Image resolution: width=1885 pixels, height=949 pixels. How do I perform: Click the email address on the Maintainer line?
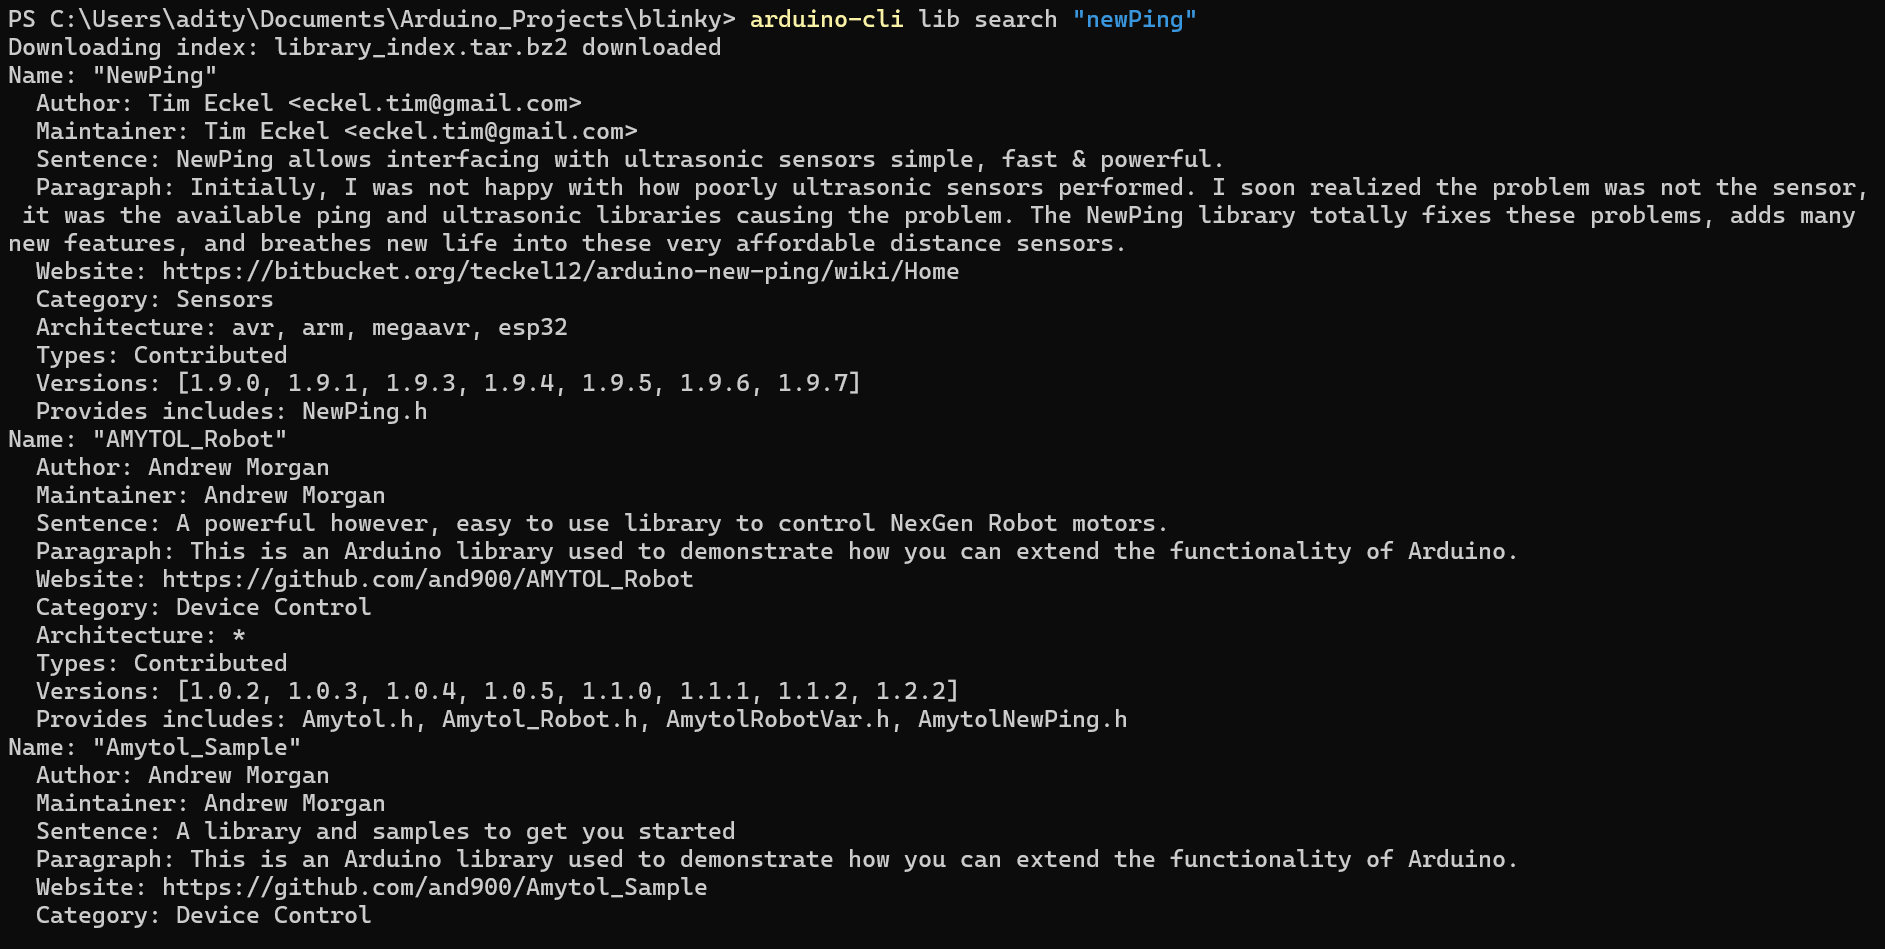491,132
